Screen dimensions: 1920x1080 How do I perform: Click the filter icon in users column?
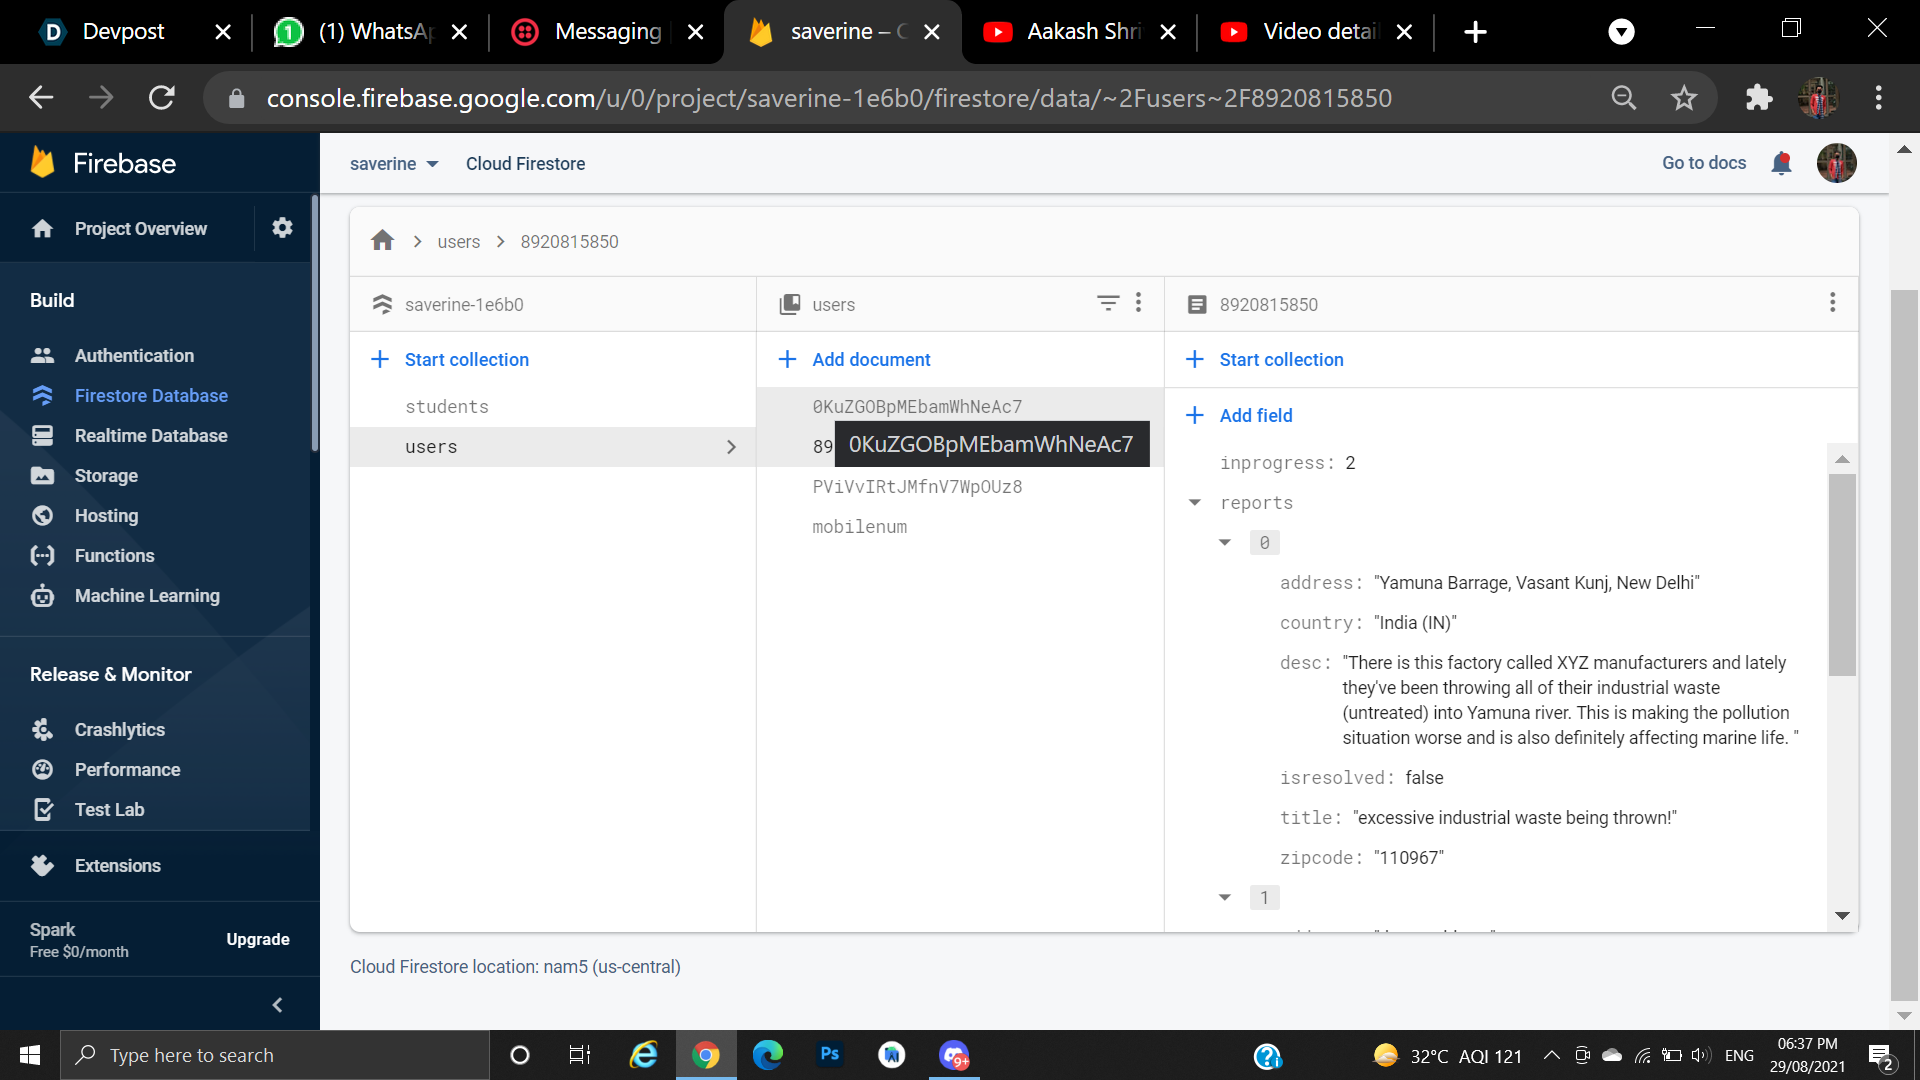(x=1107, y=303)
